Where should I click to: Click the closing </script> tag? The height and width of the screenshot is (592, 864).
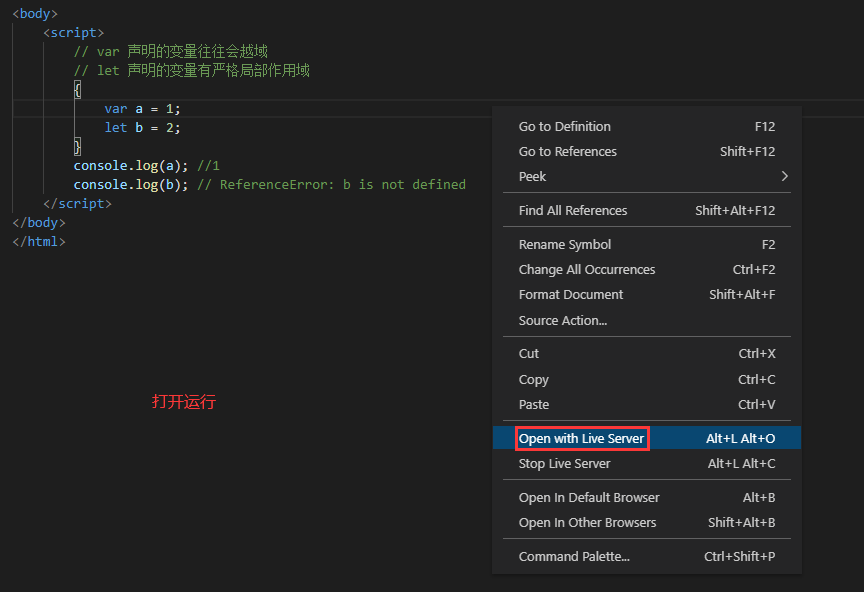[77, 203]
